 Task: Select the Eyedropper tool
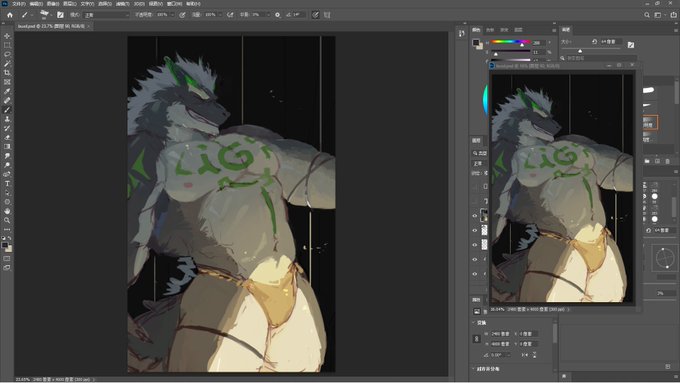tap(7, 92)
